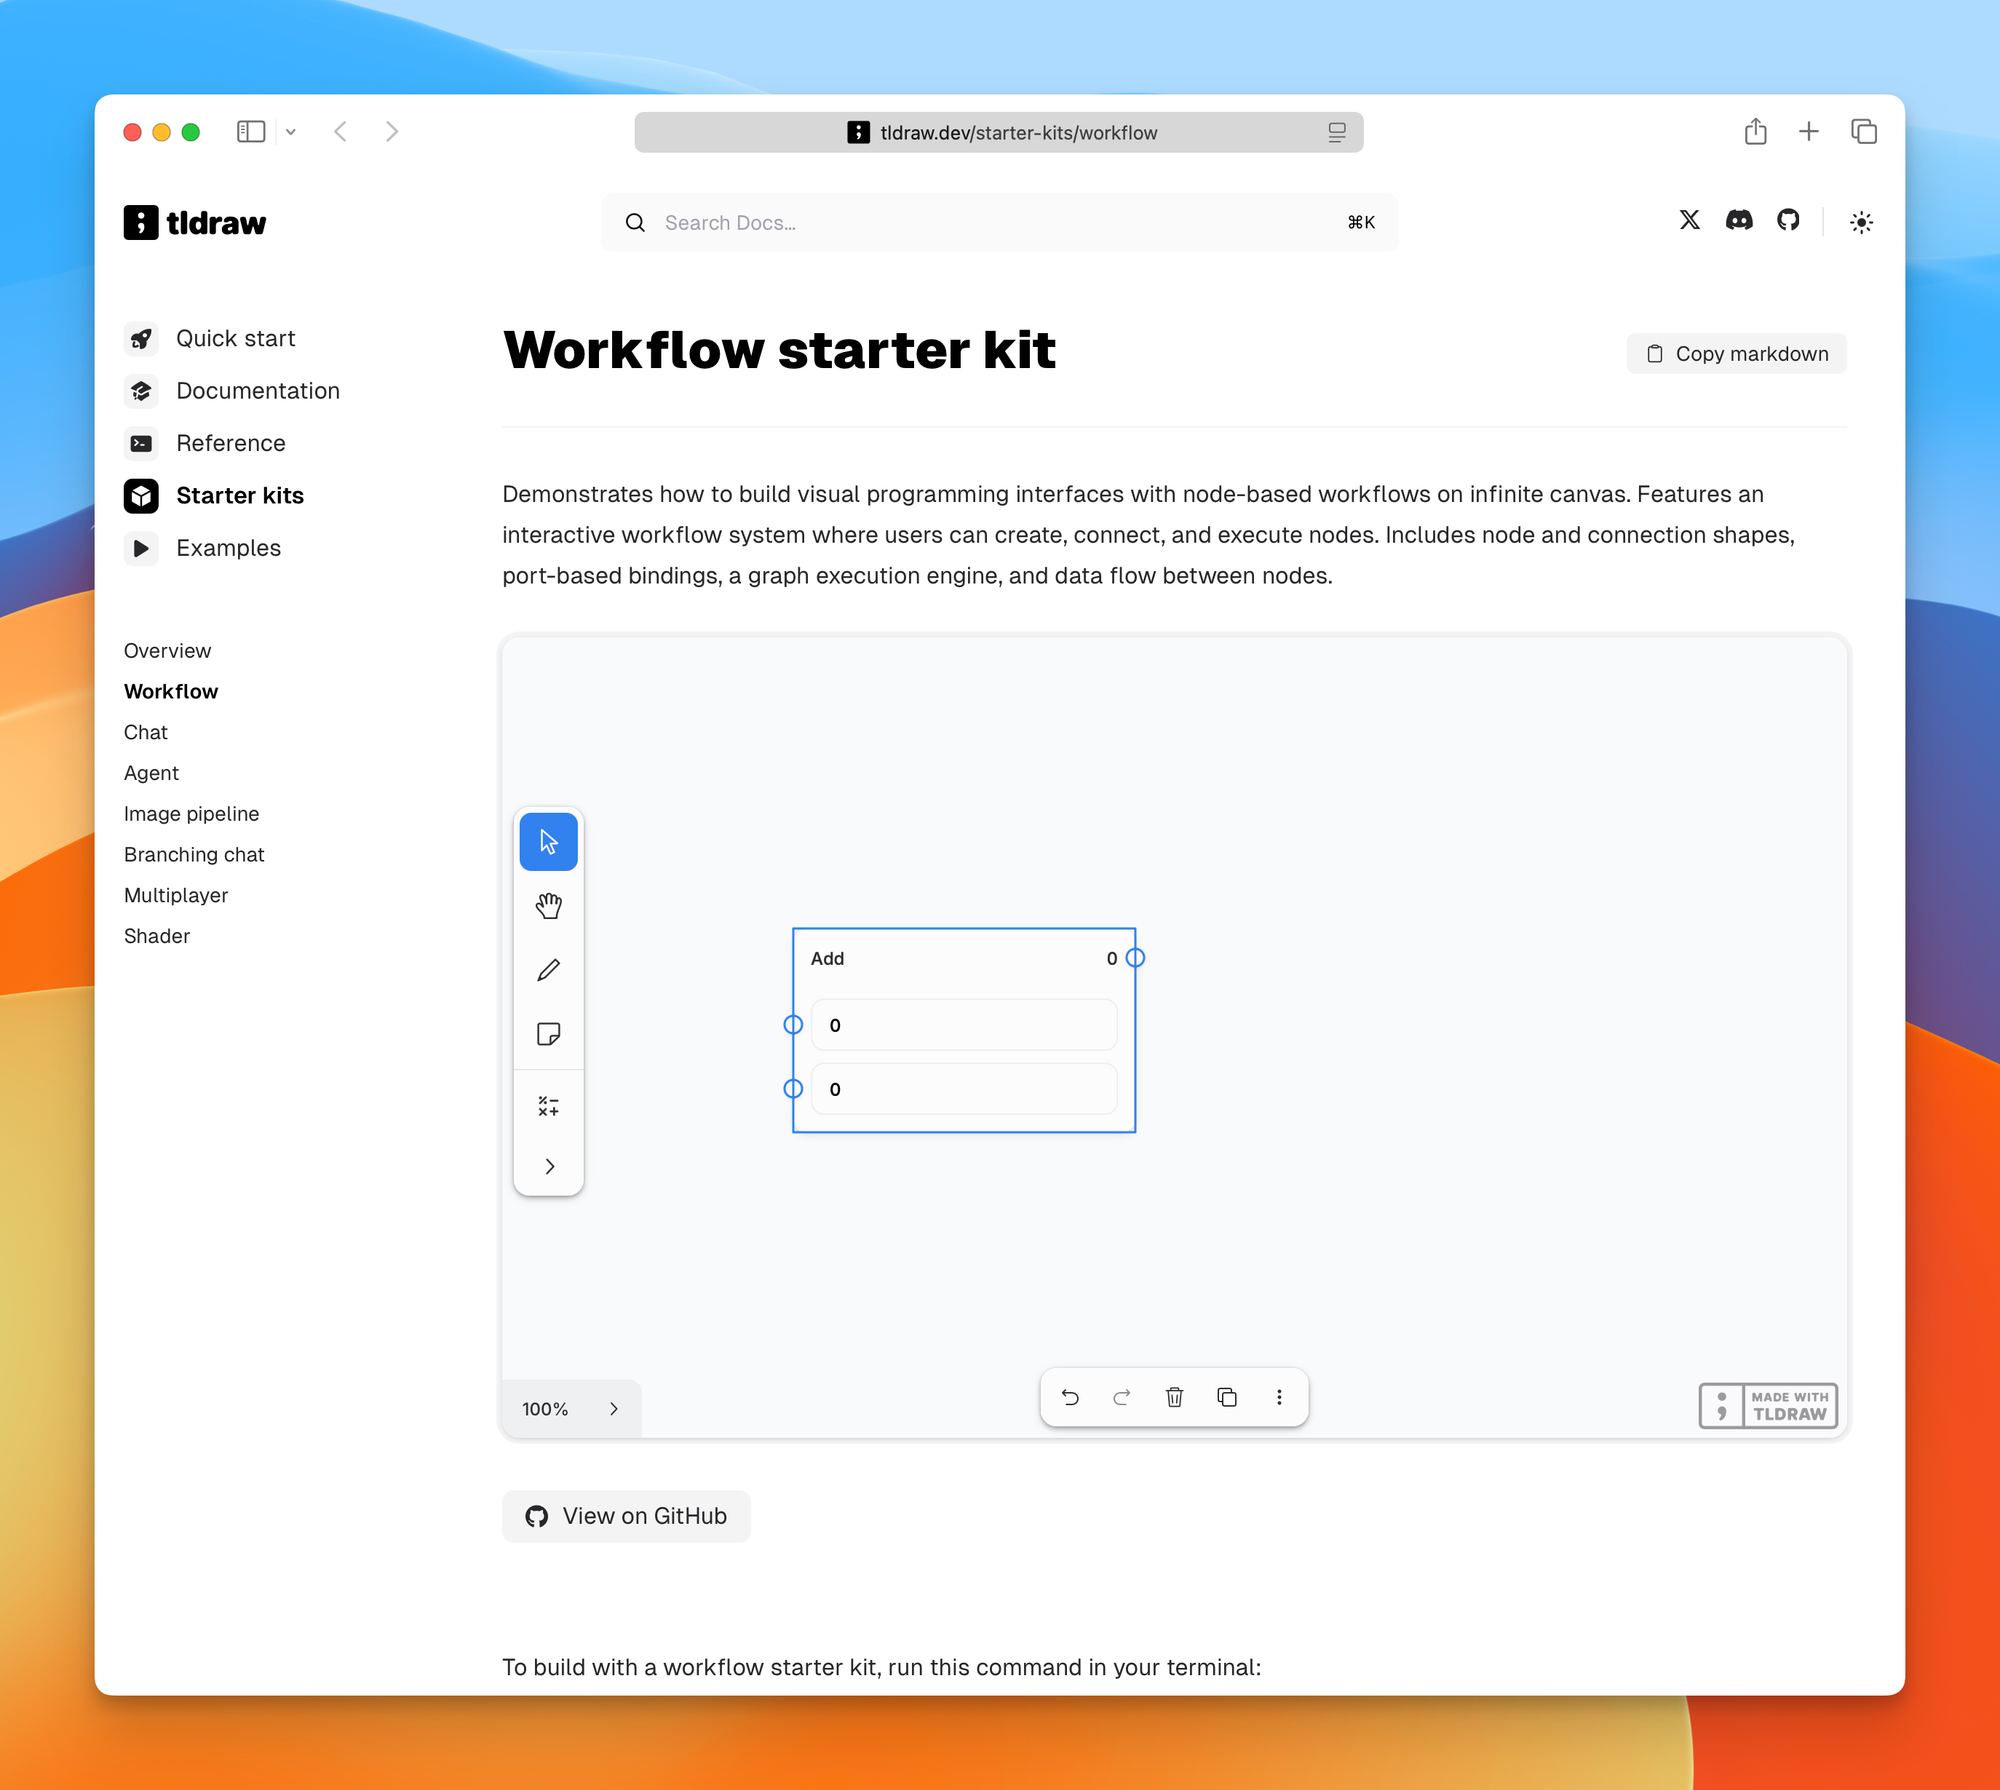This screenshot has height=1790, width=2000.
Task: Open the Multiplayer page
Action: pos(176,895)
